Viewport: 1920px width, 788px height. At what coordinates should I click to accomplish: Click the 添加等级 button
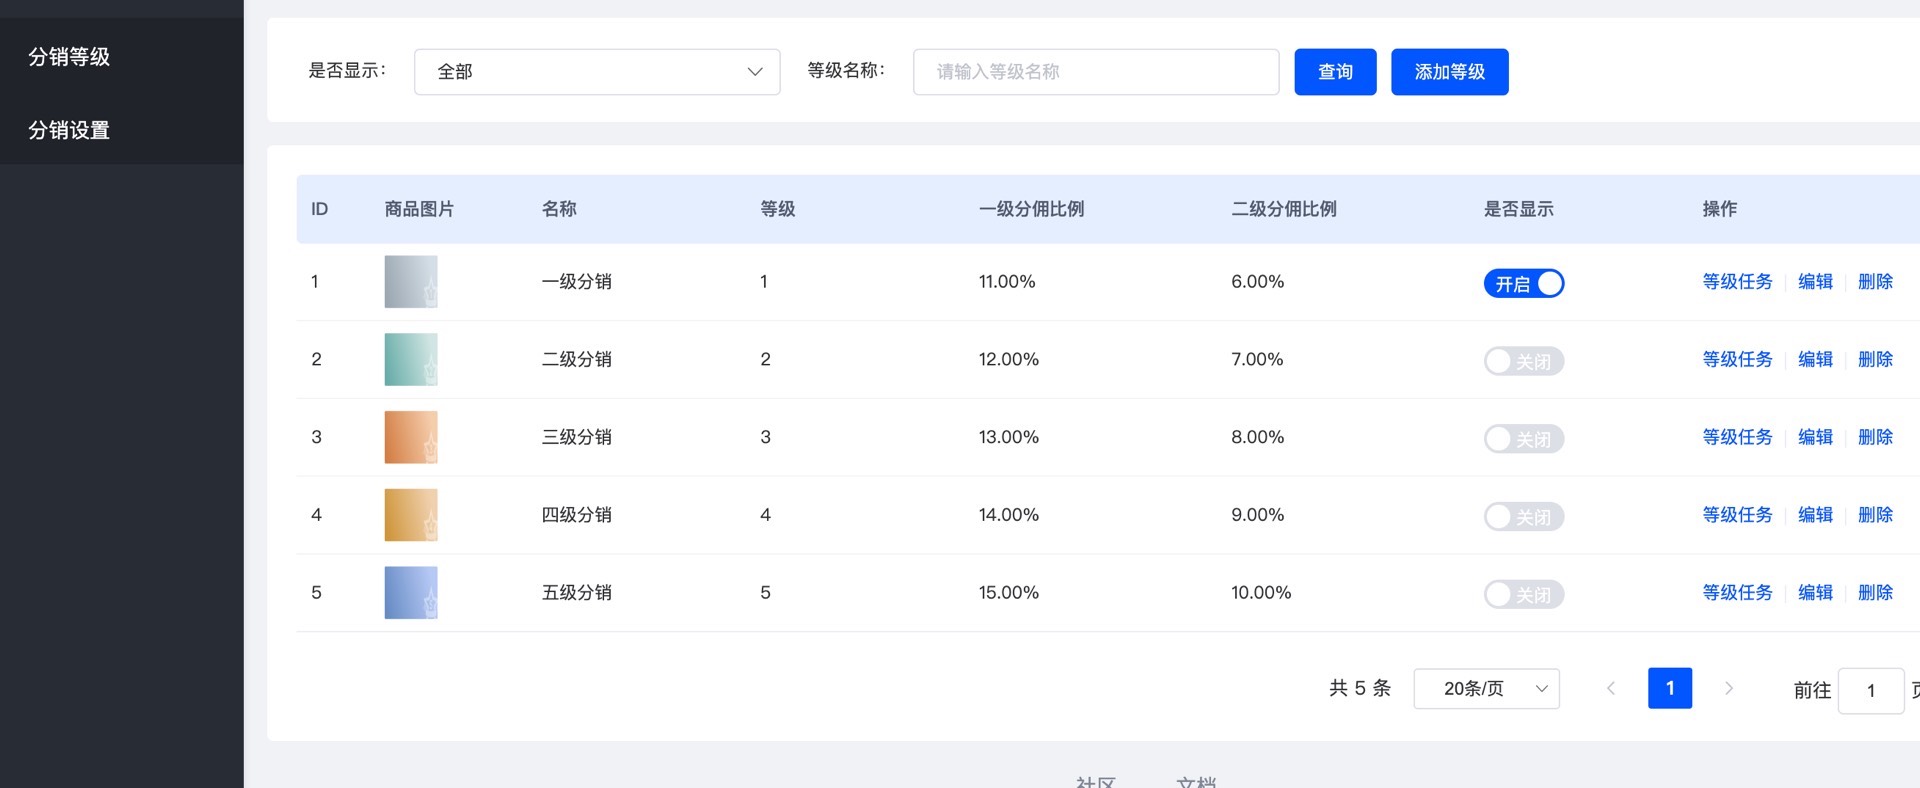[x=1449, y=72]
